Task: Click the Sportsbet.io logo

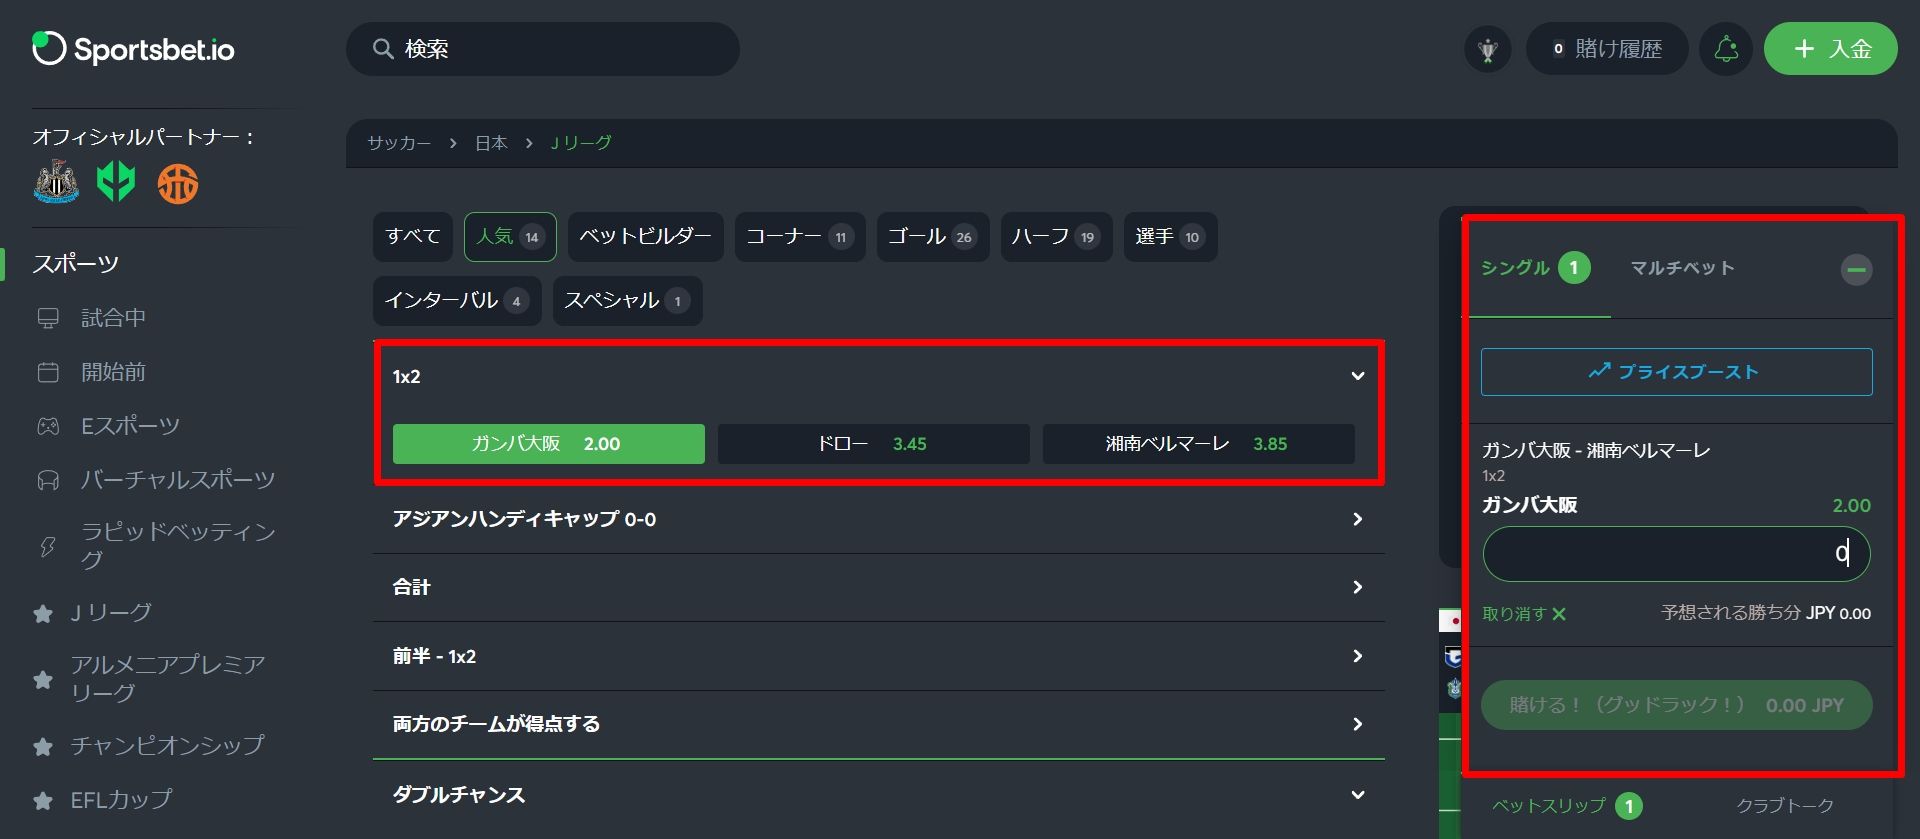Action: (133, 49)
